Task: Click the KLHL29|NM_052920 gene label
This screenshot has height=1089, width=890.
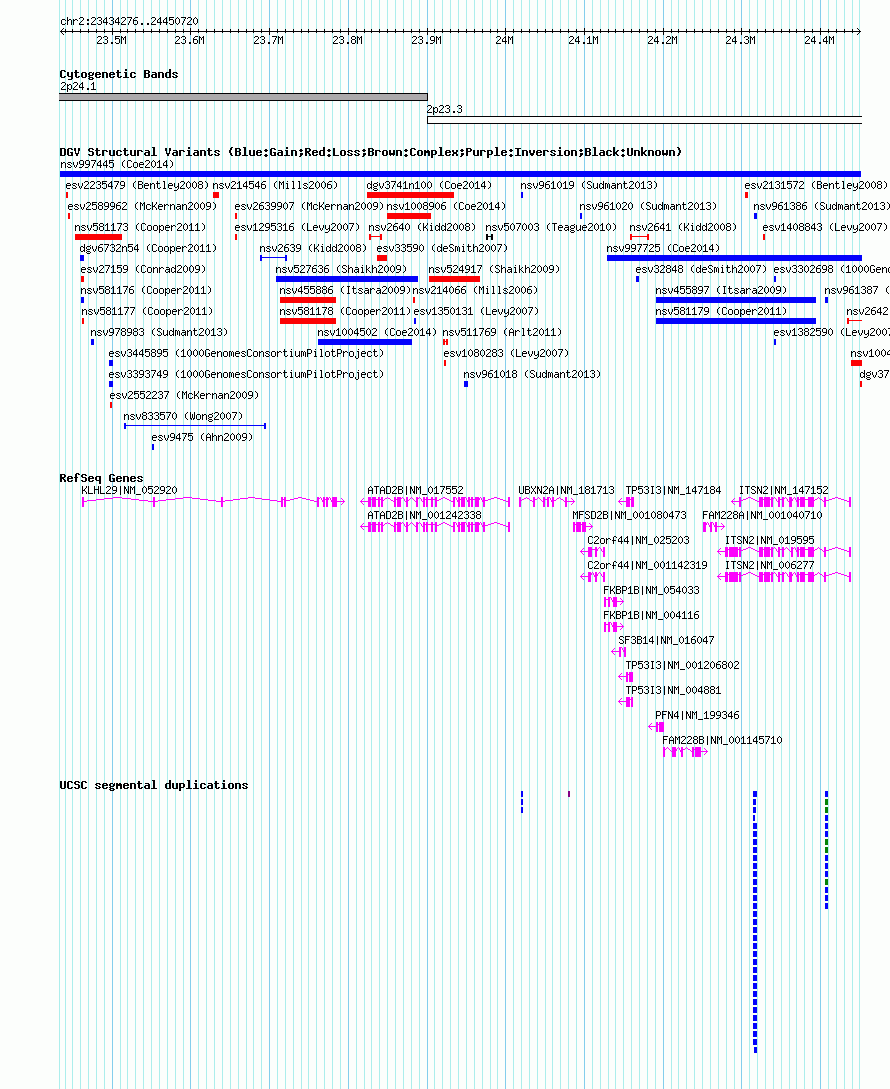Action: coord(129,490)
